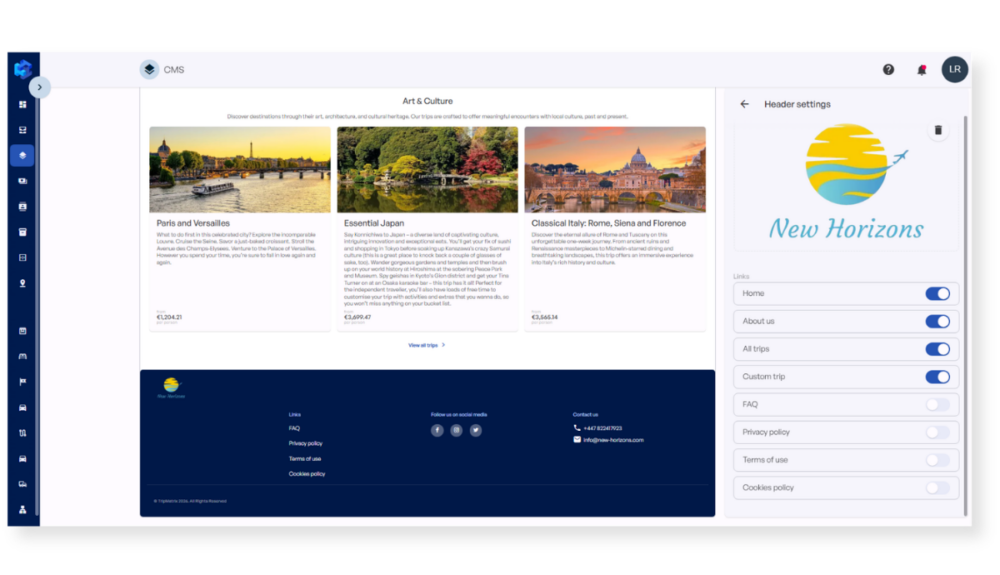Click the €3,699.47 price
This screenshot has width=1000, height=575.
tap(357, 317)
